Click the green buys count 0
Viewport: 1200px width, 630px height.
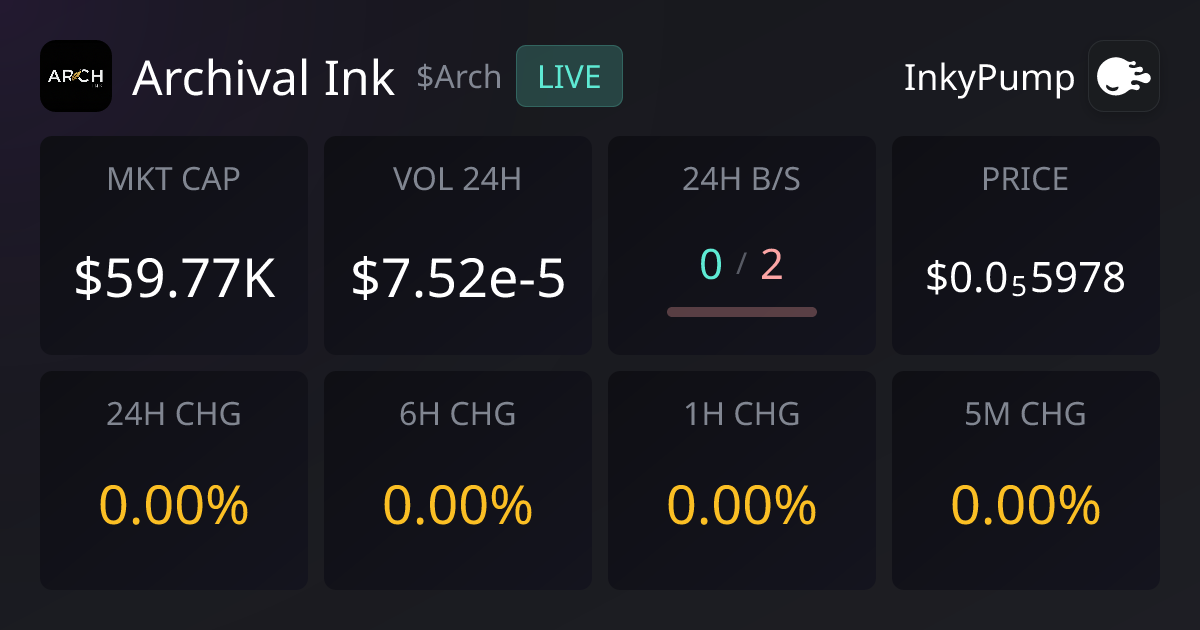pyautogui.click(x=711, y=264)
